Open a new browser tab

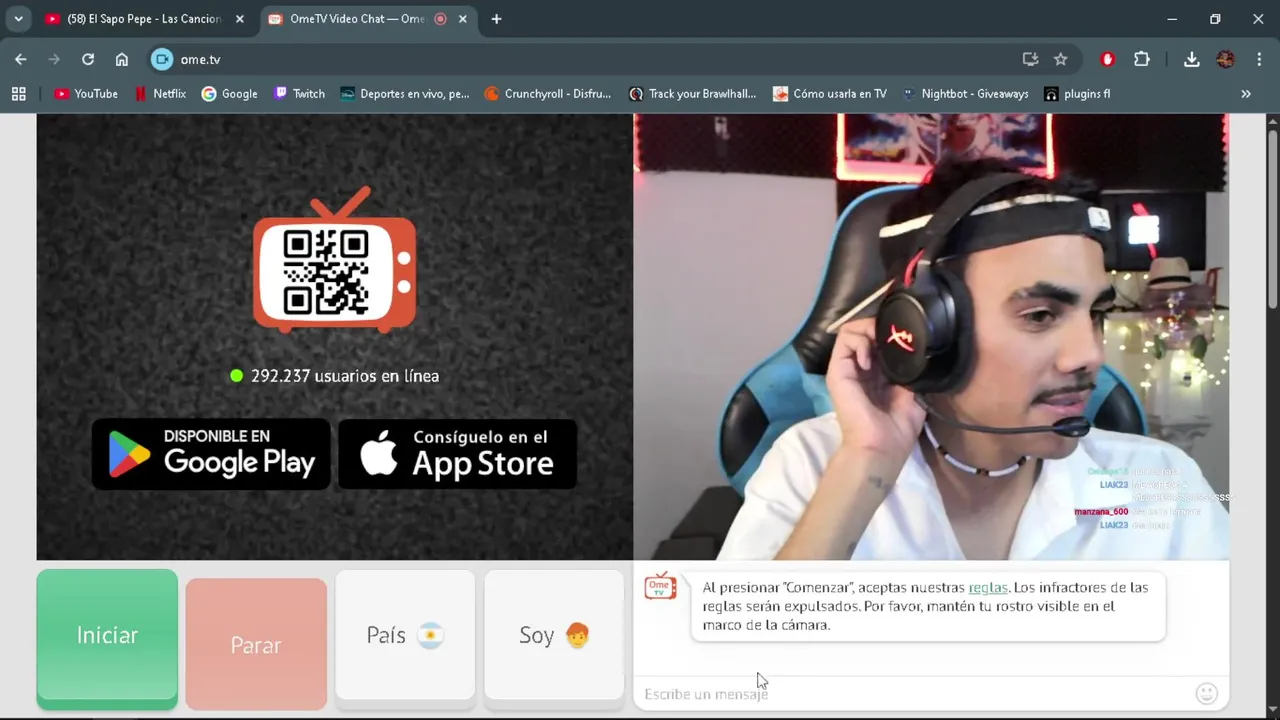tap(496, 19)
